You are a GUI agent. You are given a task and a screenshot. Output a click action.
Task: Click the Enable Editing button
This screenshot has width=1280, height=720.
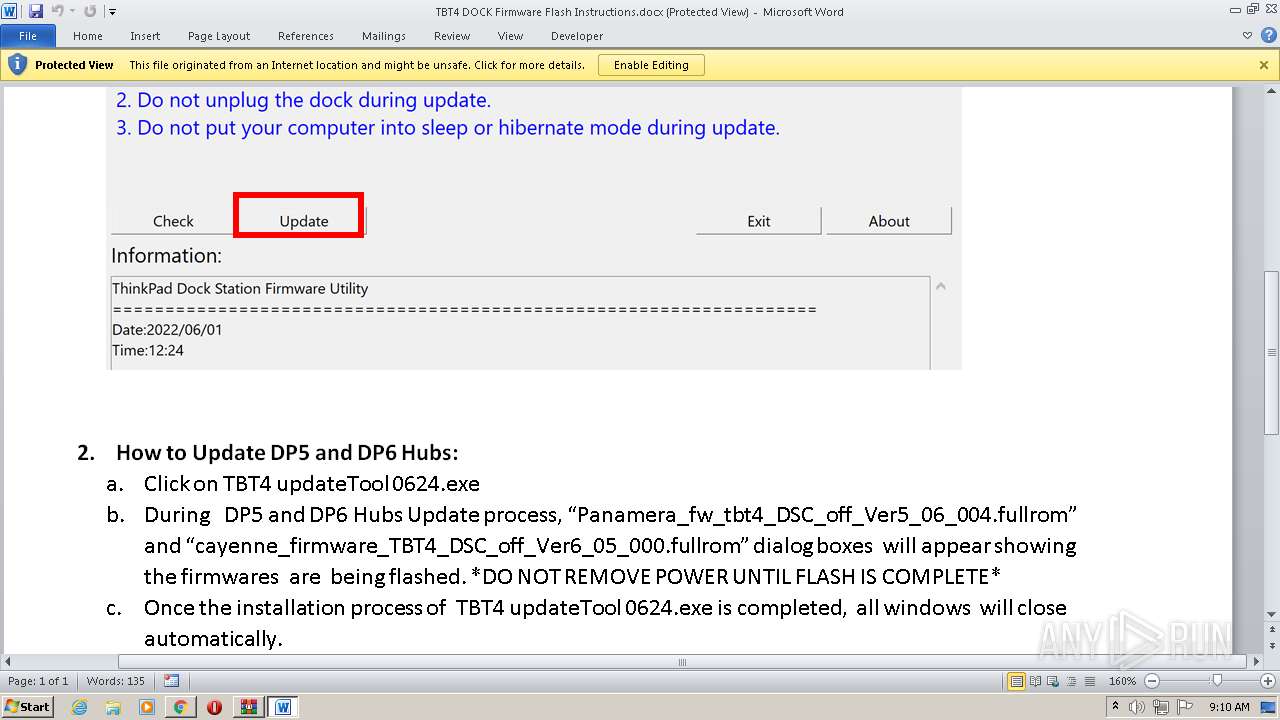click(651, 65)
